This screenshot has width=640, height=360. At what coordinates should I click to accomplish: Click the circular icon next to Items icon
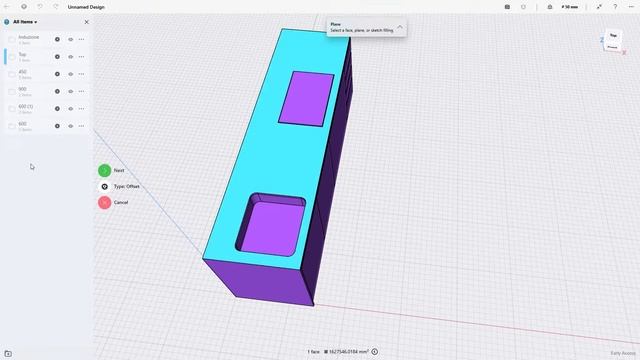(x=523, y=7)
